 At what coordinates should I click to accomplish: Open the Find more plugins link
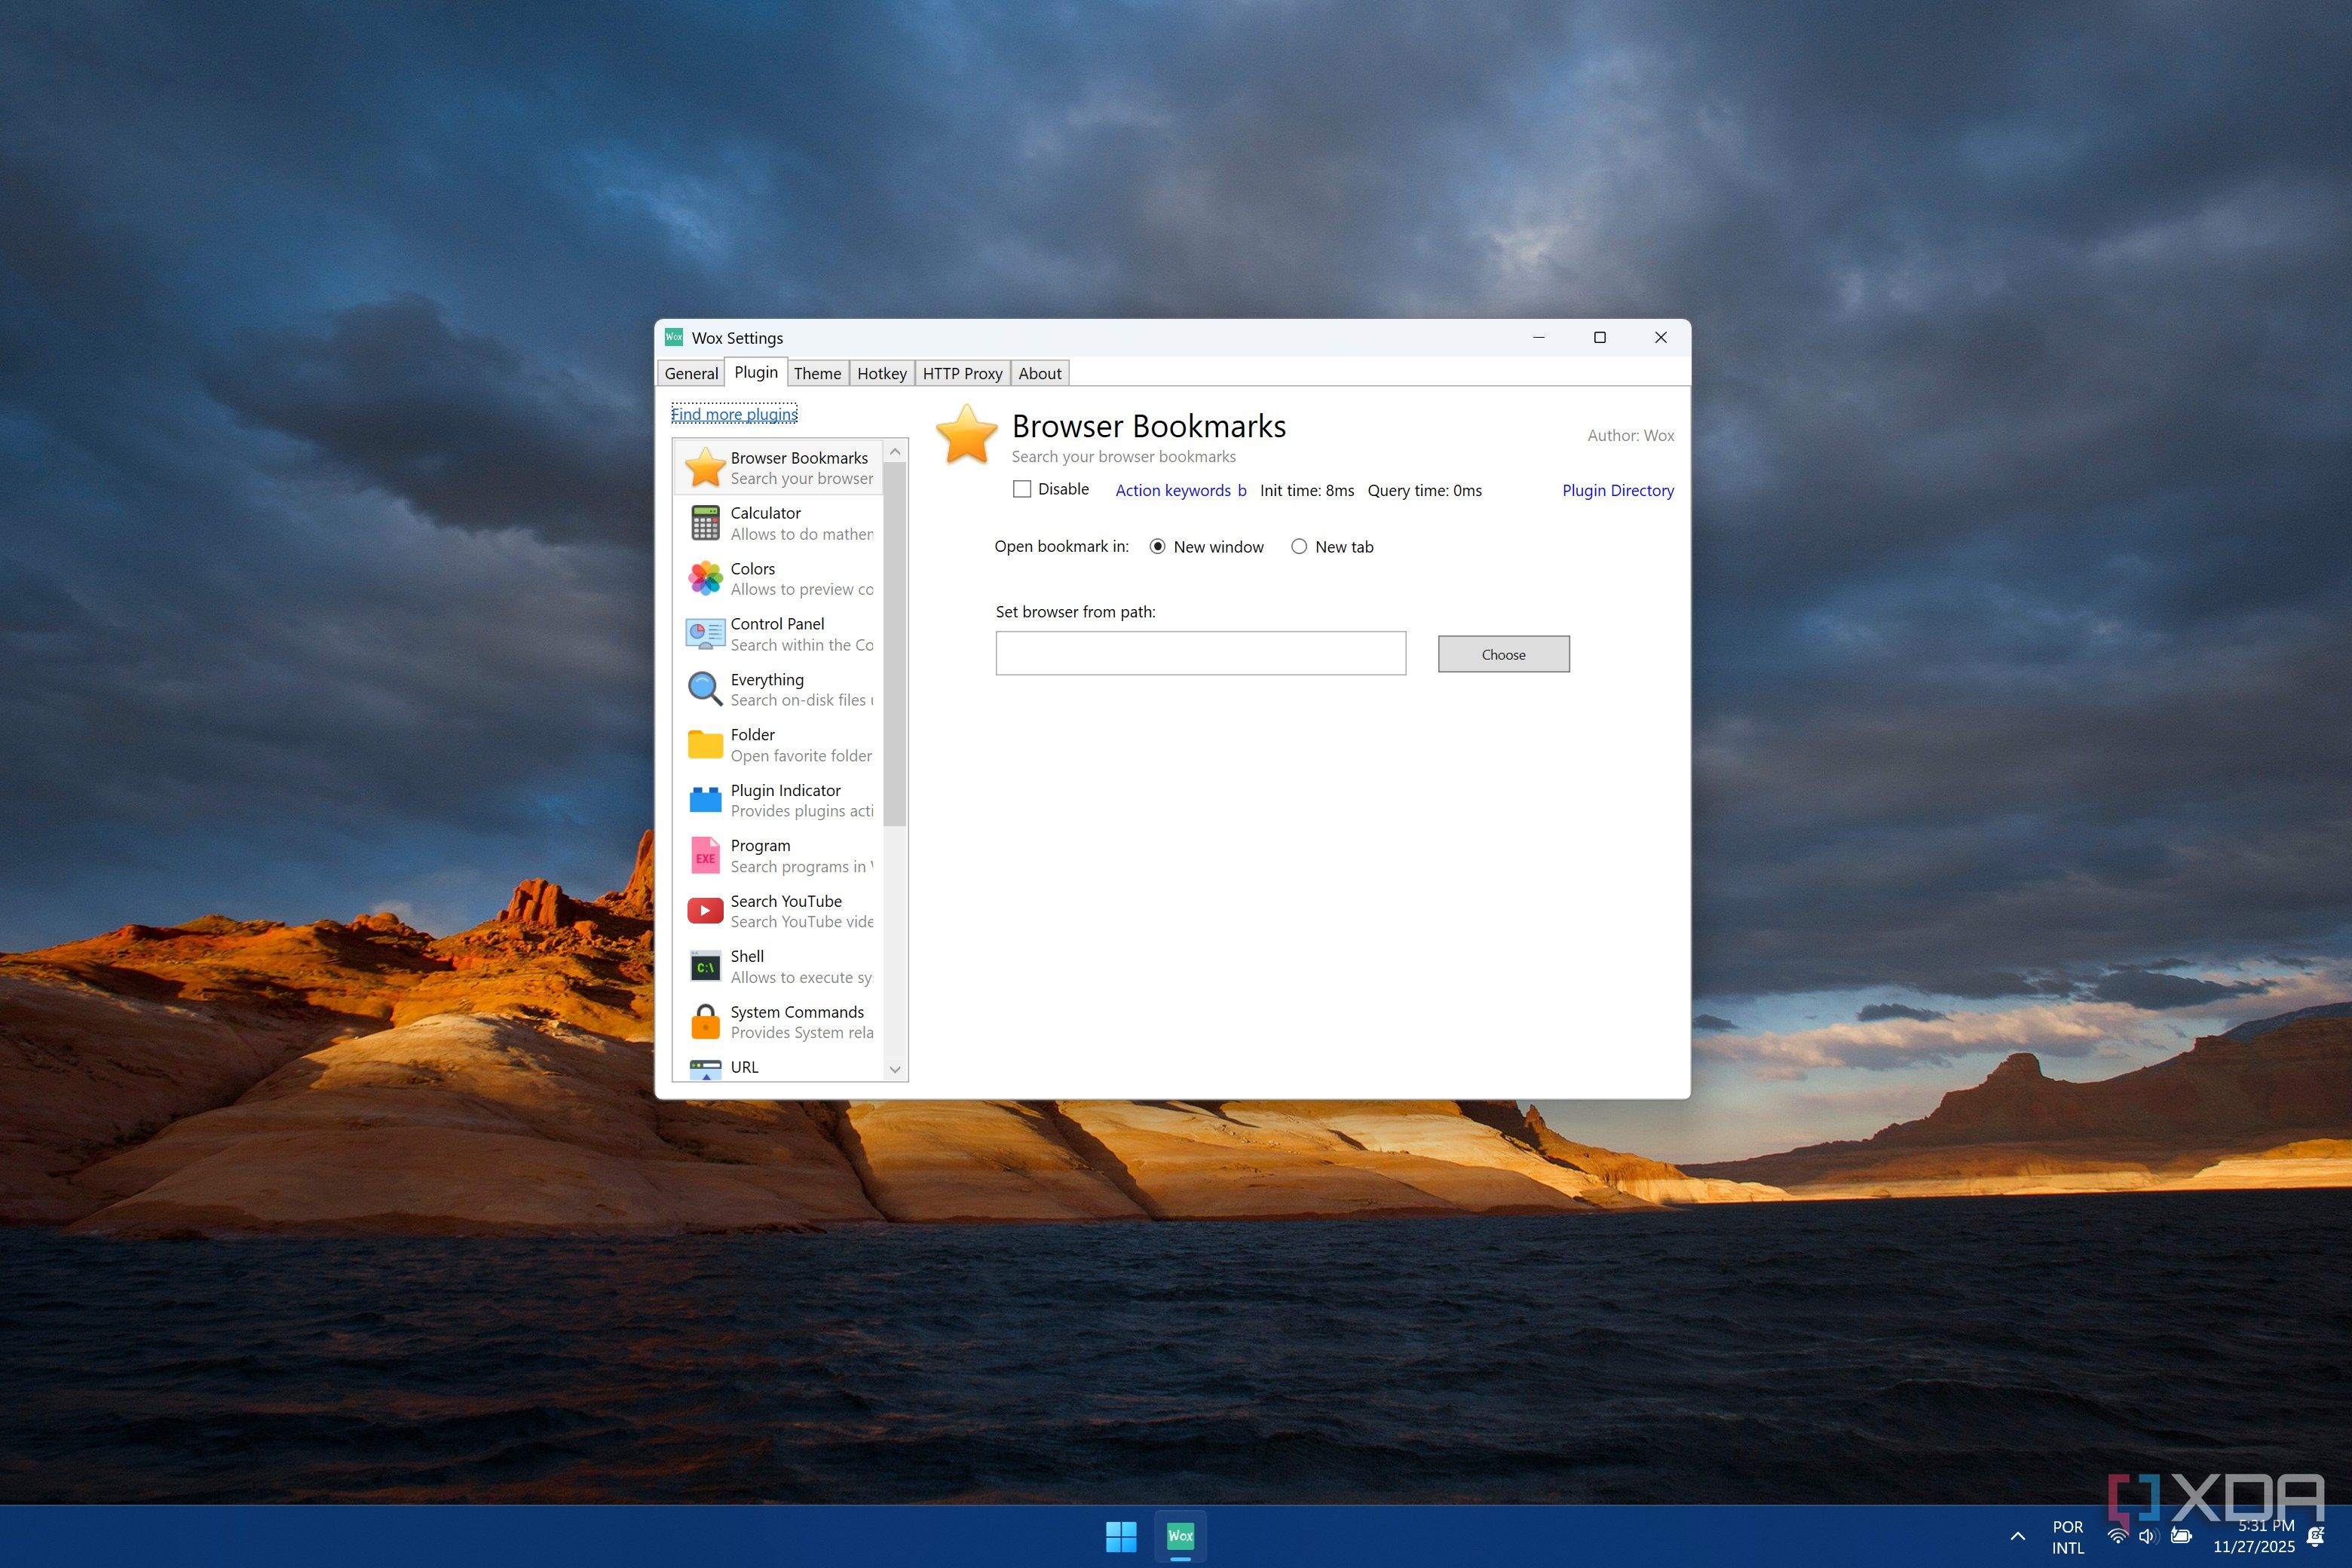(734, 414)
